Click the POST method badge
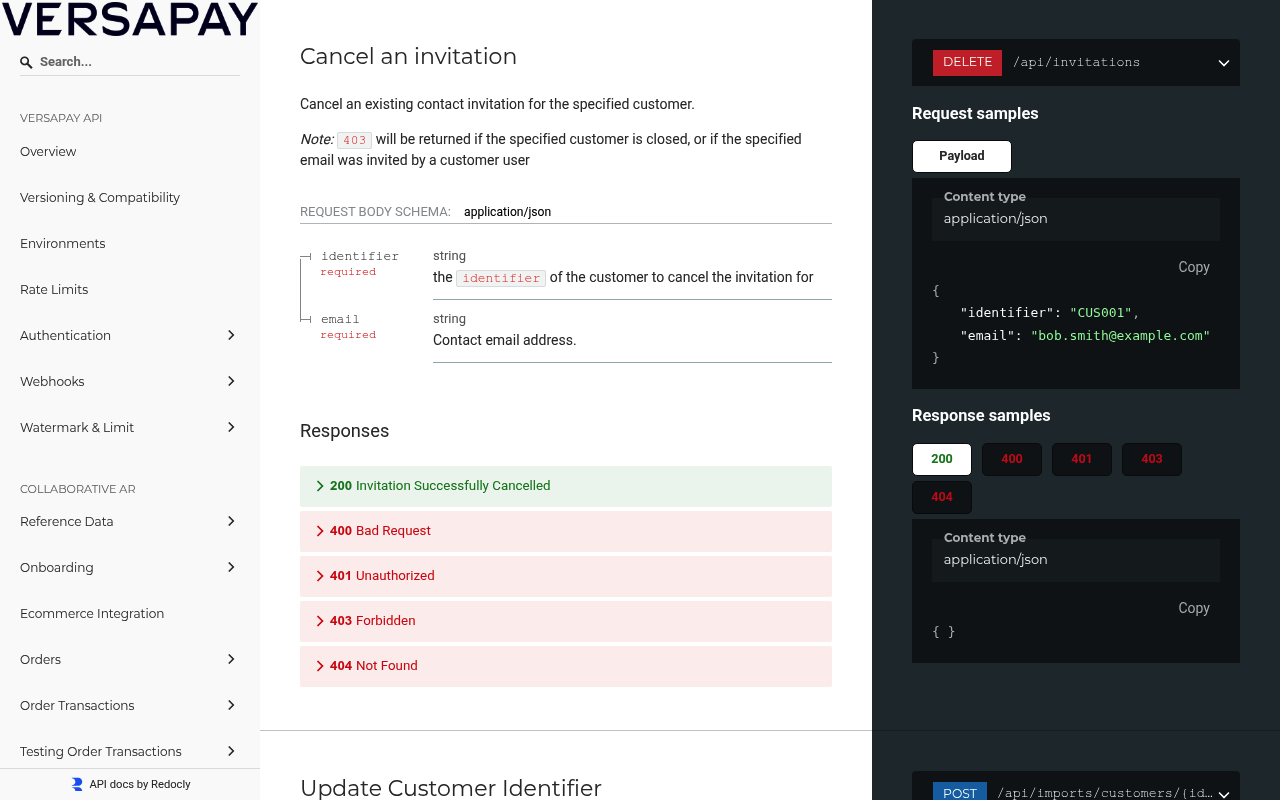Viewport: 1280px width, 800px height. click(960, 792)
